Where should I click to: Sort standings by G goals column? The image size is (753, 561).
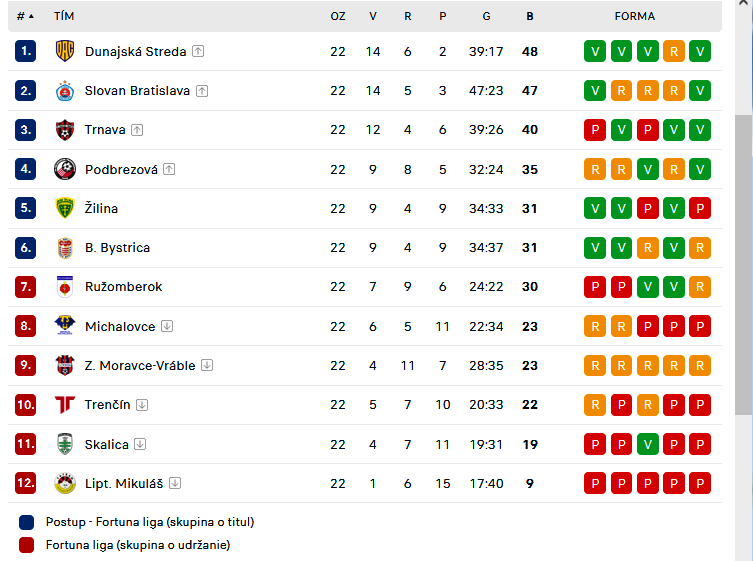coord(486,16)
